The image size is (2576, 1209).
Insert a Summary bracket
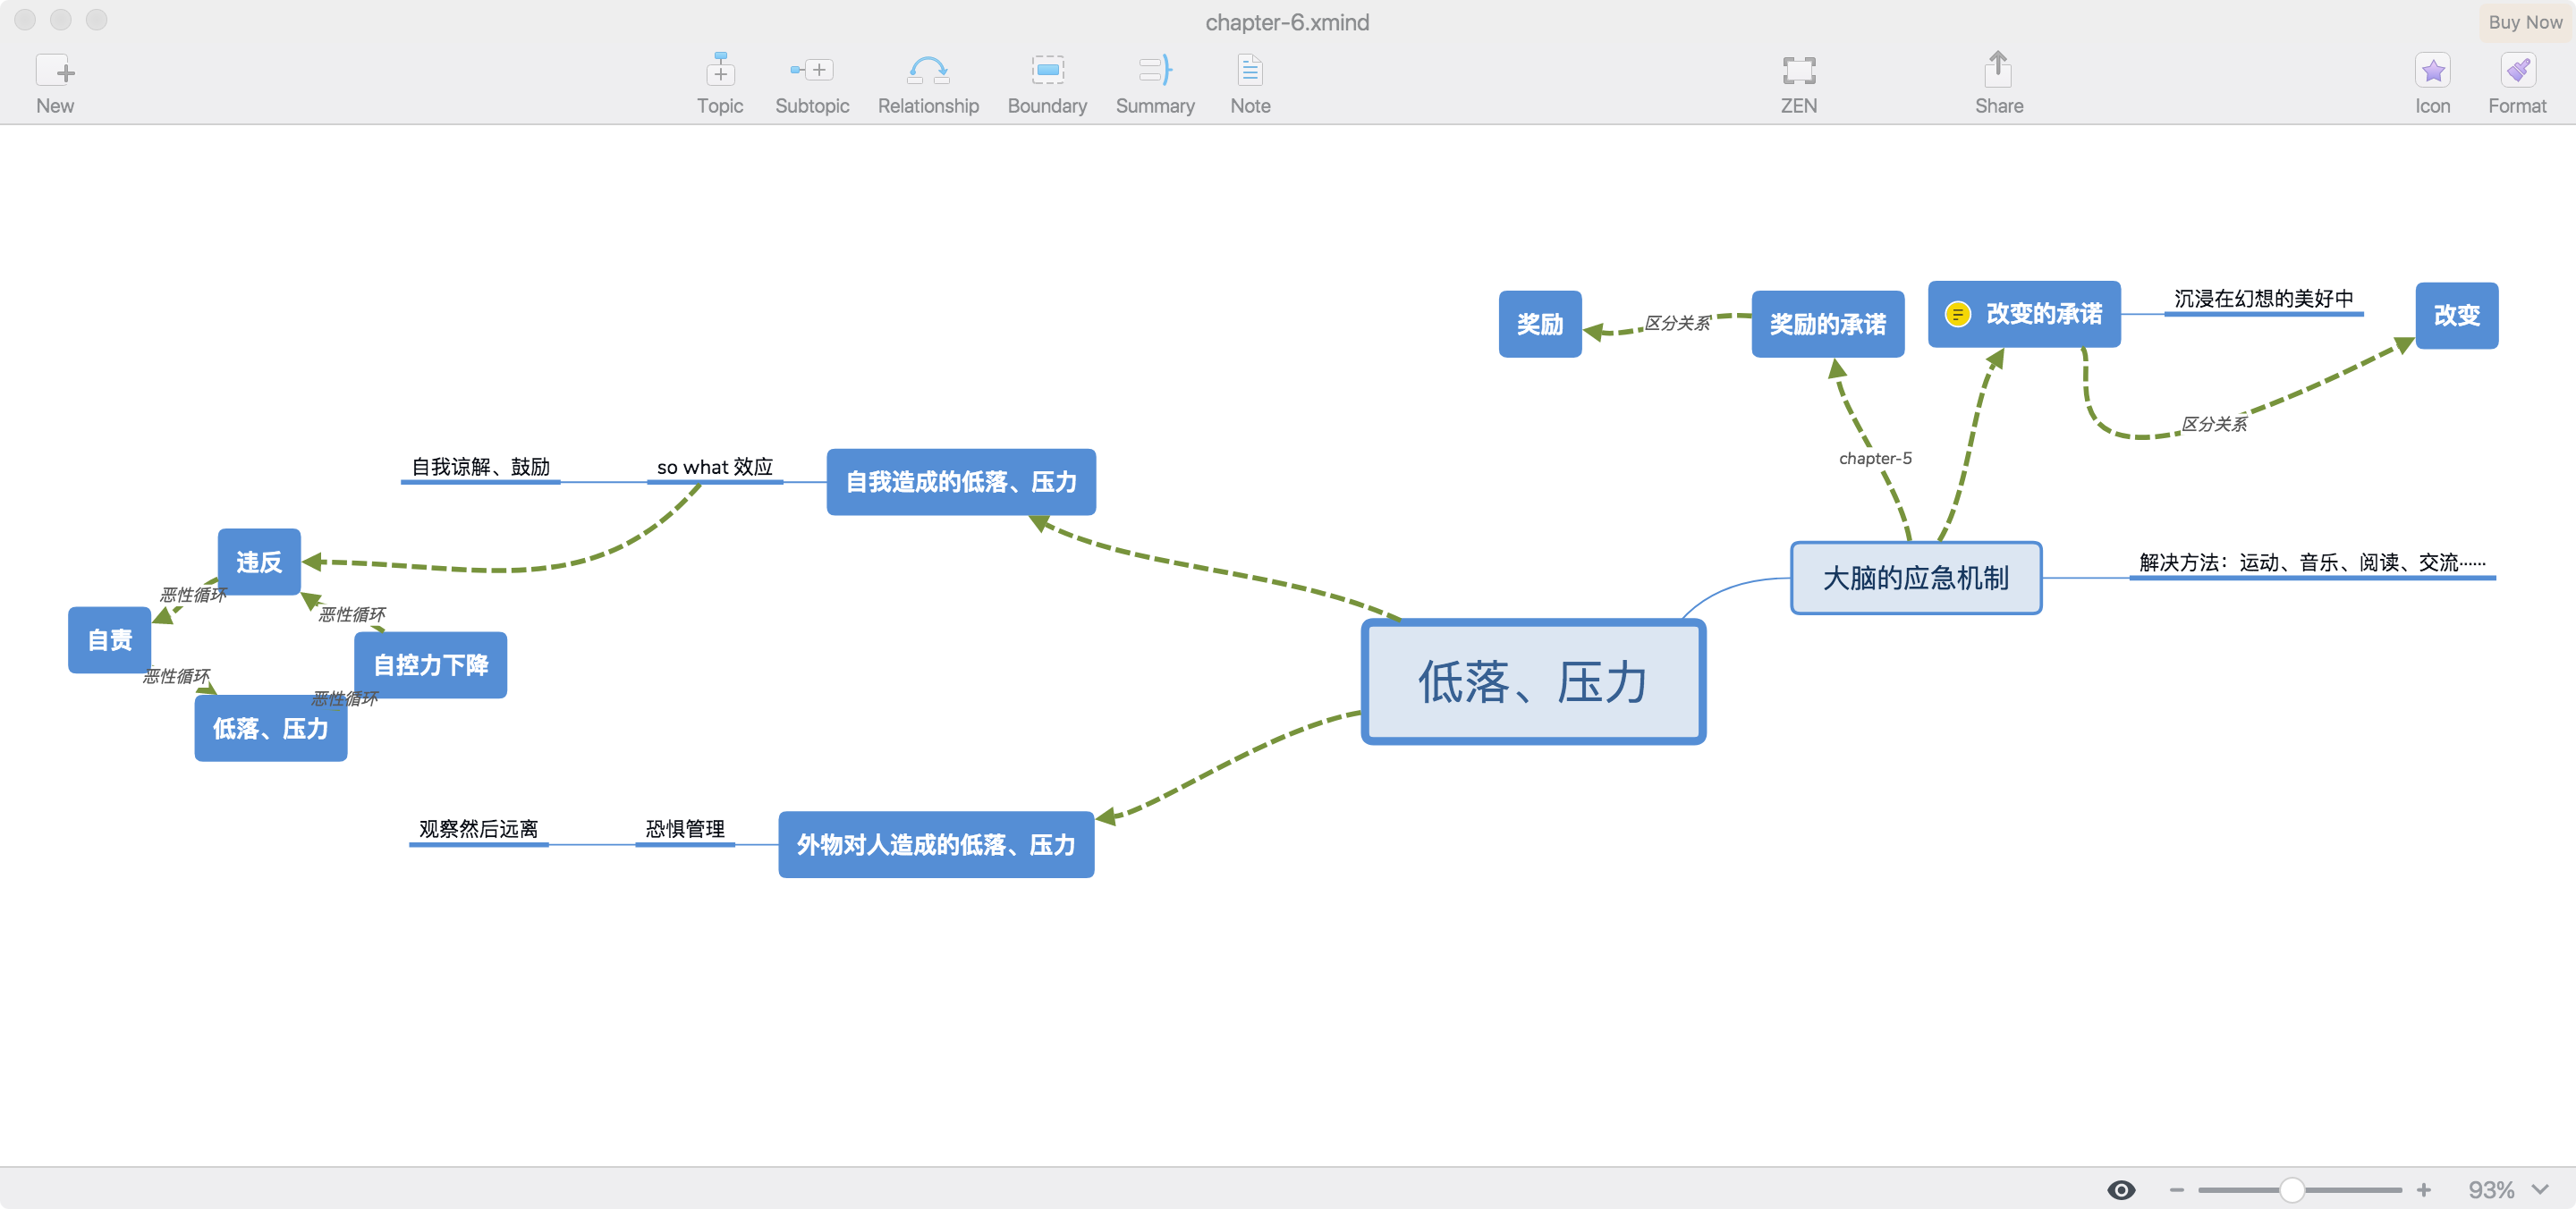[x=1154, y=71]
